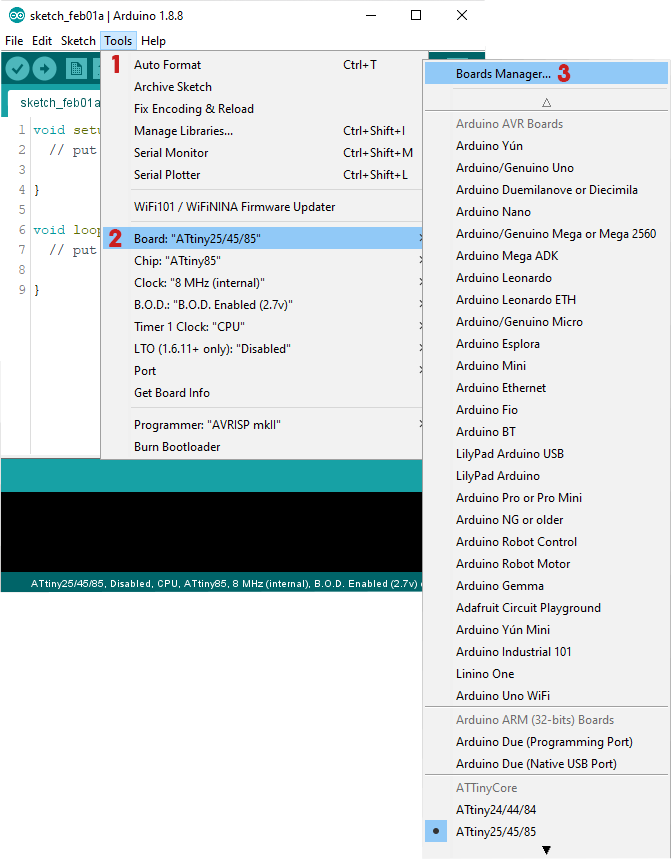Expand the Programmer: "AVRISP mkII" submenu
671x859 pixels.
[262, 425]
